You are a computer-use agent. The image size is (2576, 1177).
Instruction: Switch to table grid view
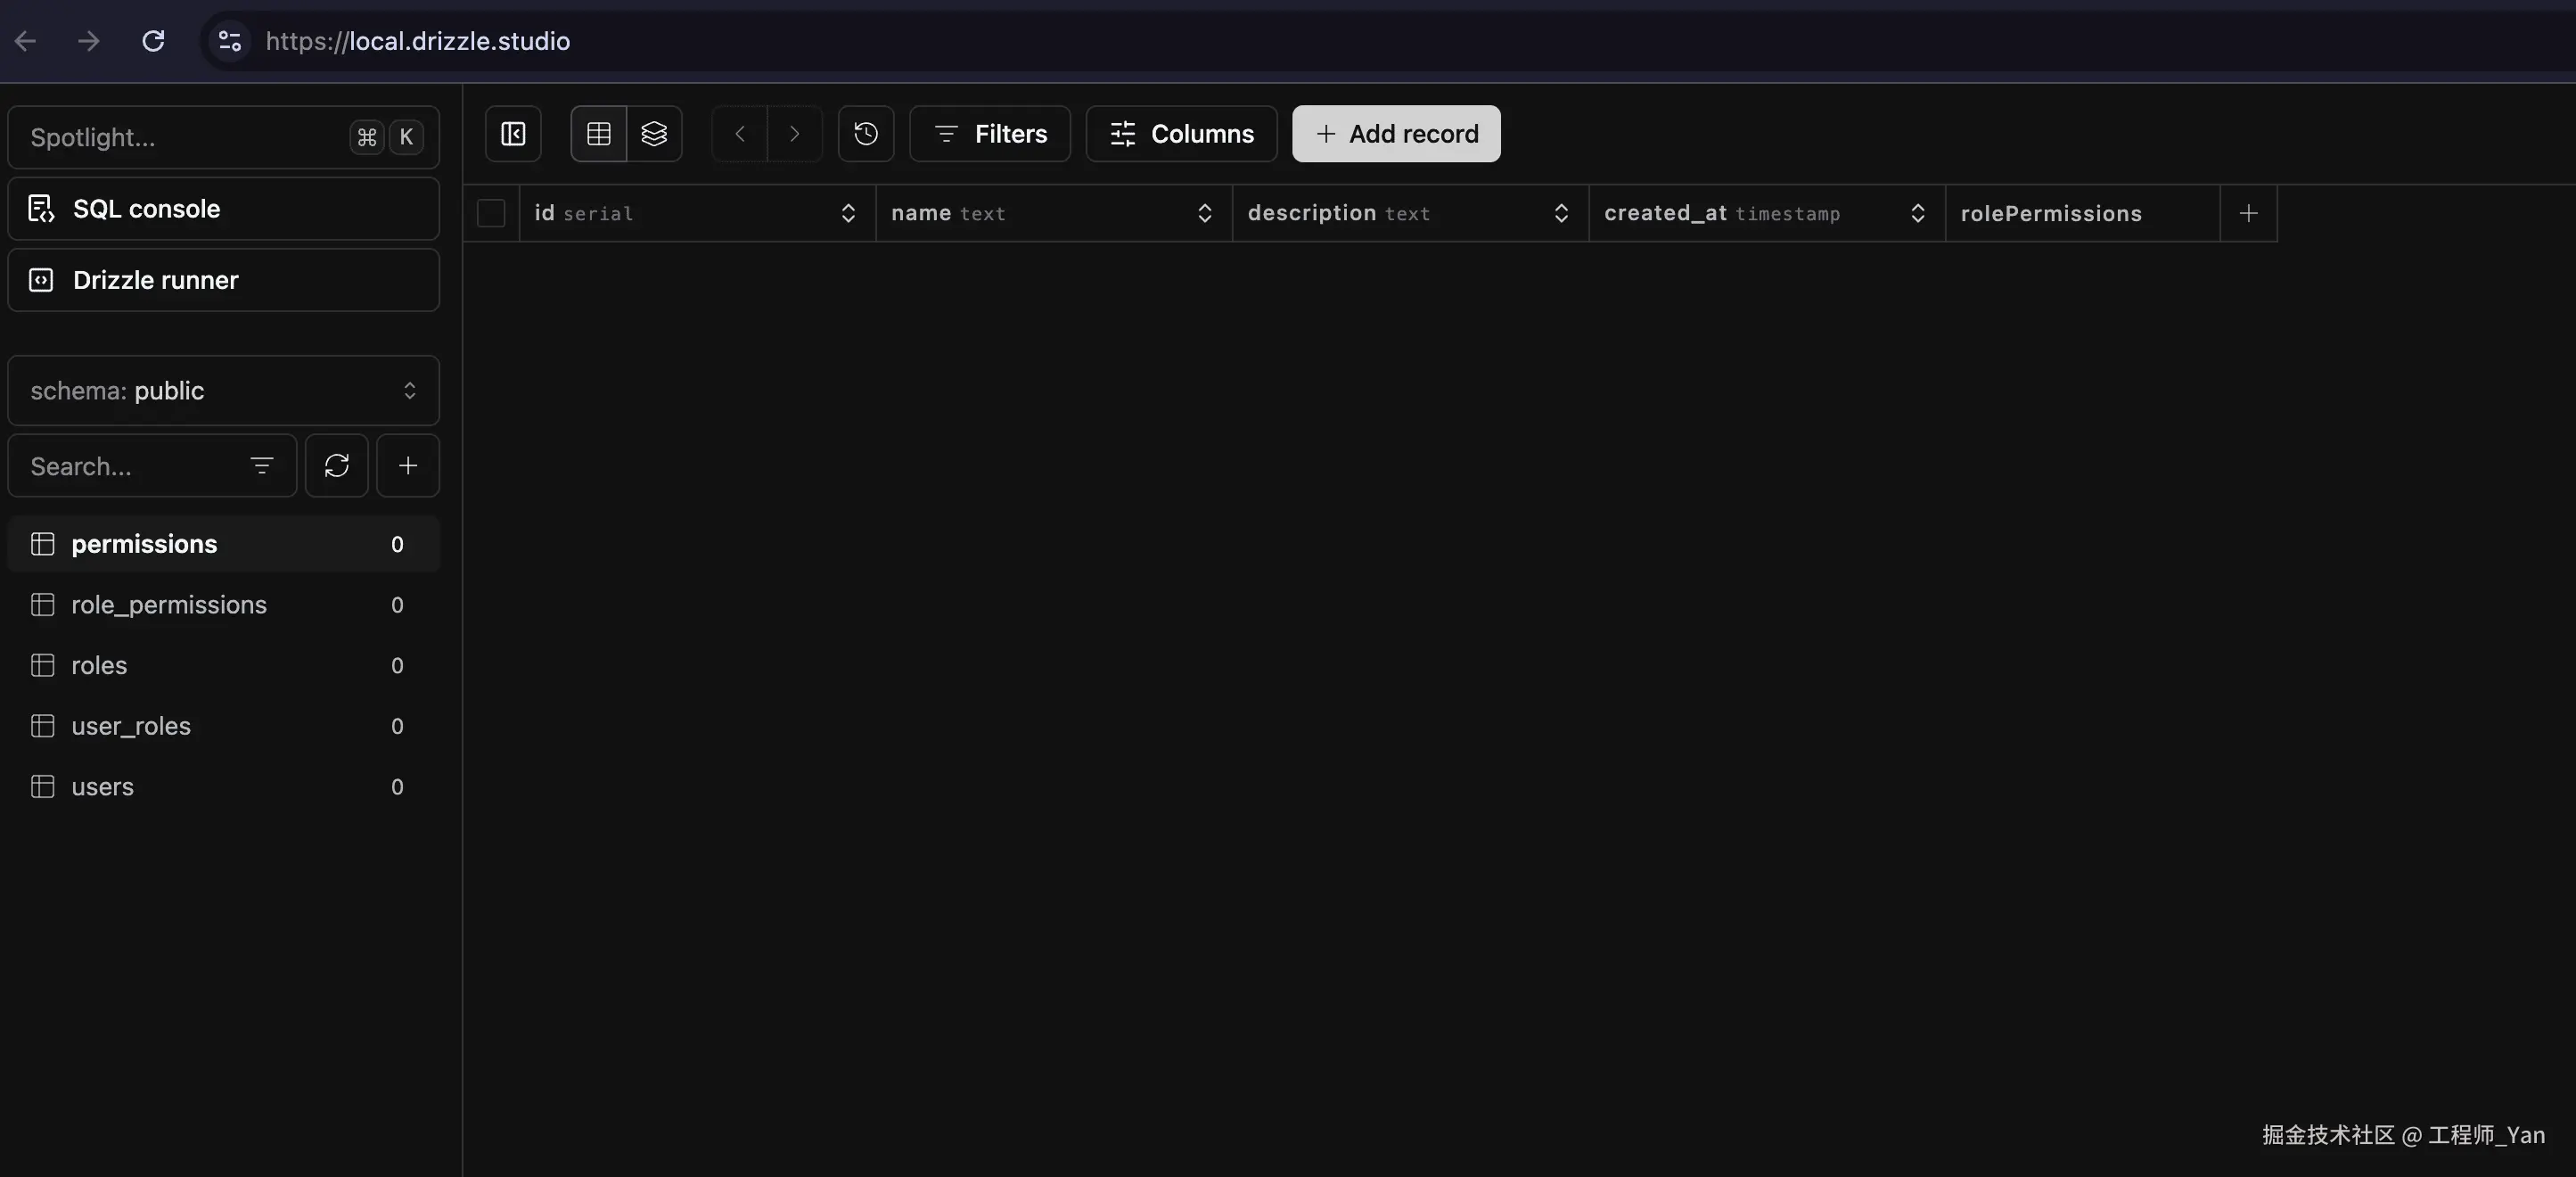(x=598, y=134)
